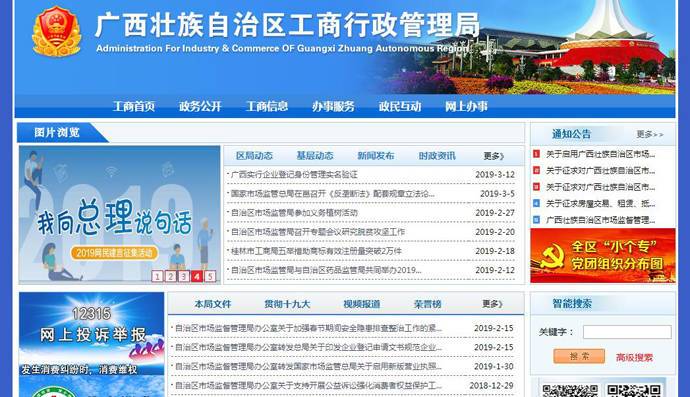Open document about 启用新版营业执照
Viewport: 690px width, 397px height.
308,366
